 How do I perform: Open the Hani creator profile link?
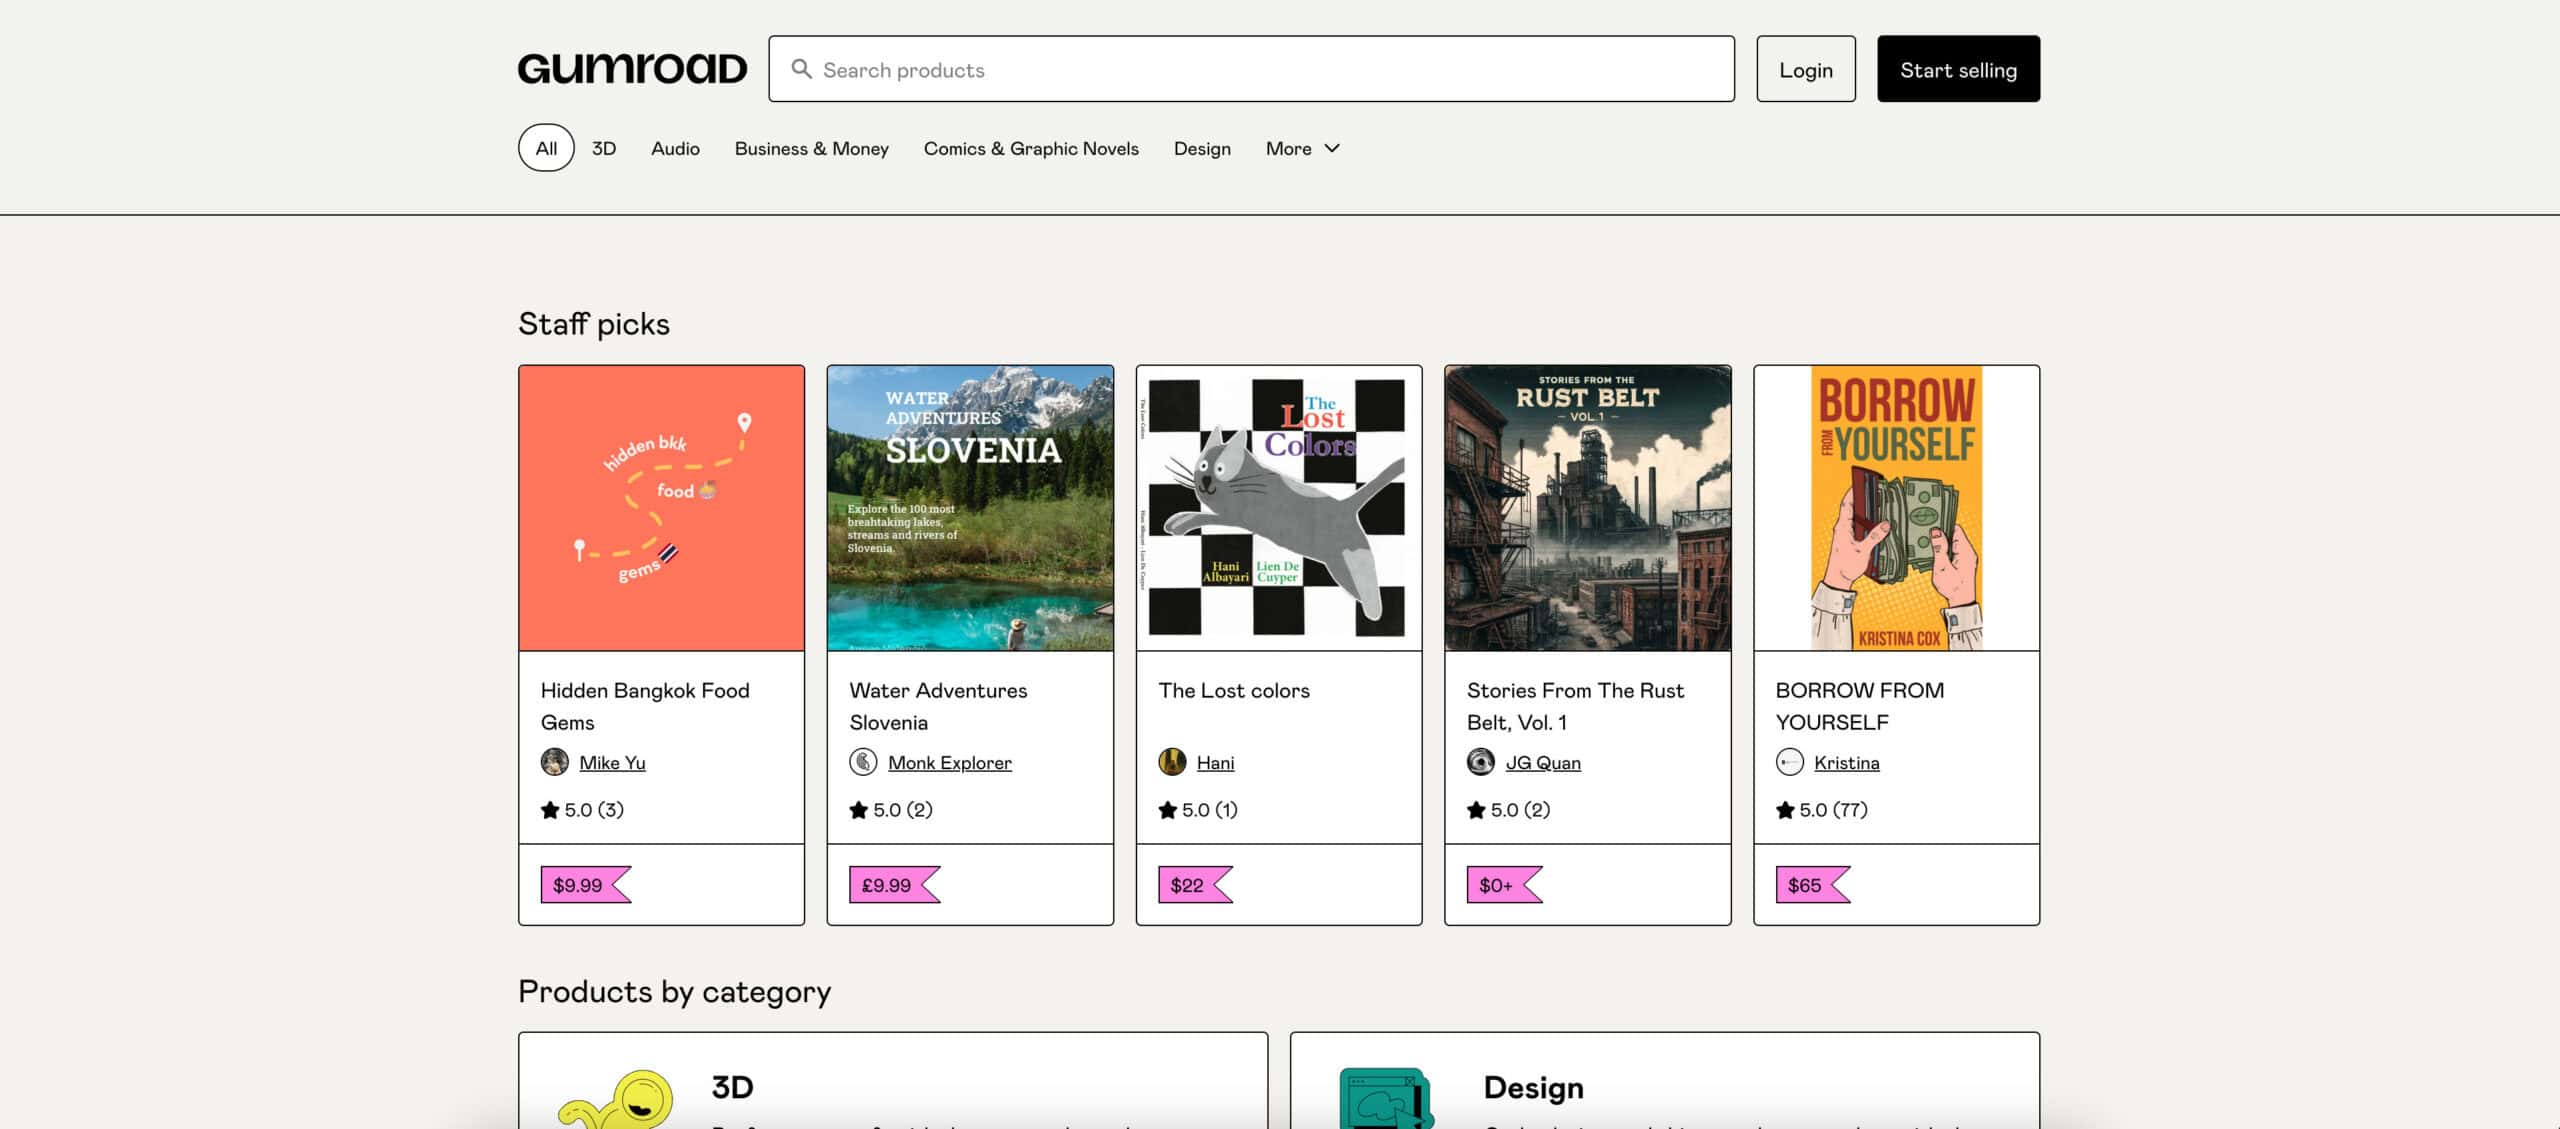1215,762
